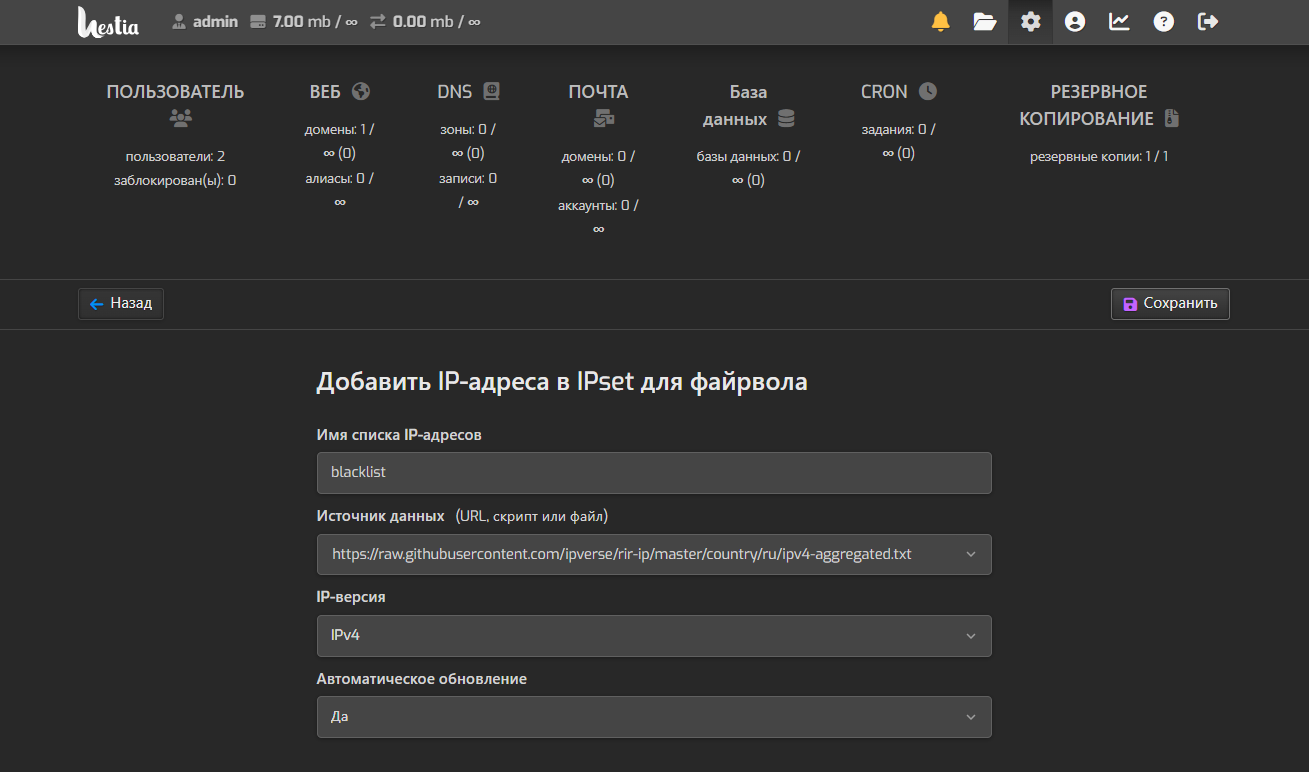Viewport: 1309px width, 772px height.
Task: Click the disk usage icon in header
Action: click(257, 21)
